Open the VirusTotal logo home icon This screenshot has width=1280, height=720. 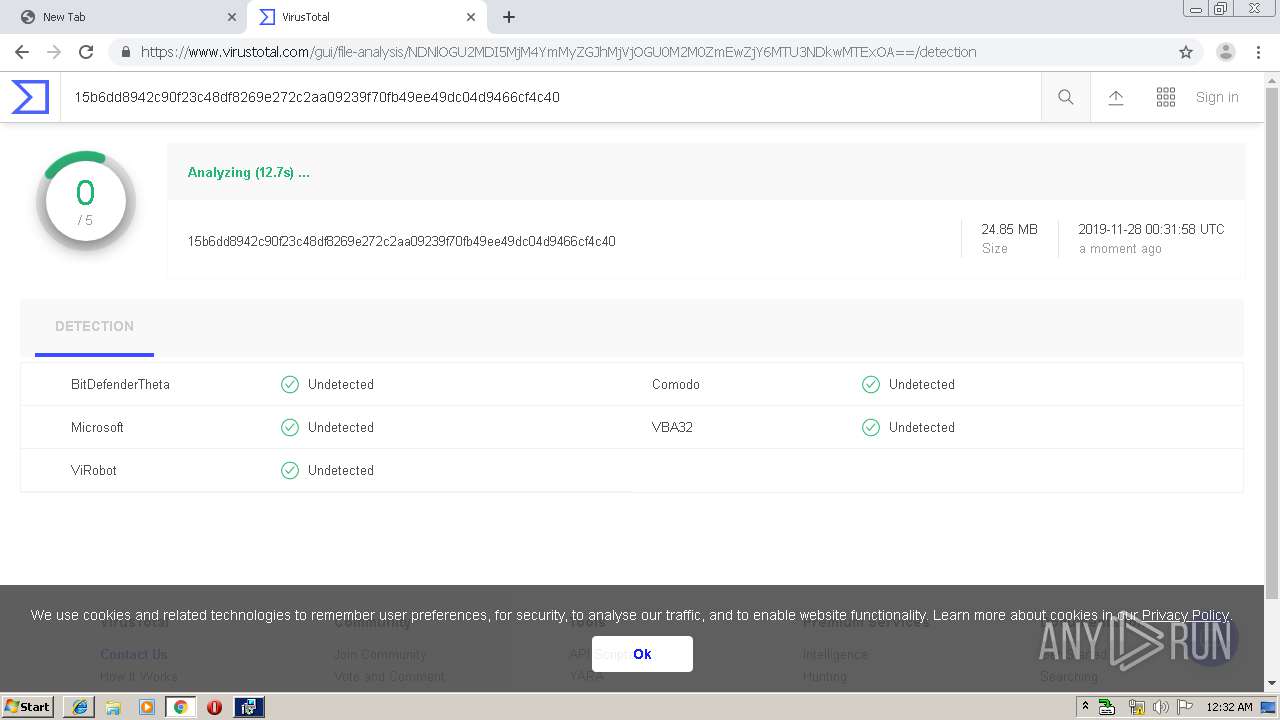point(30,97)
